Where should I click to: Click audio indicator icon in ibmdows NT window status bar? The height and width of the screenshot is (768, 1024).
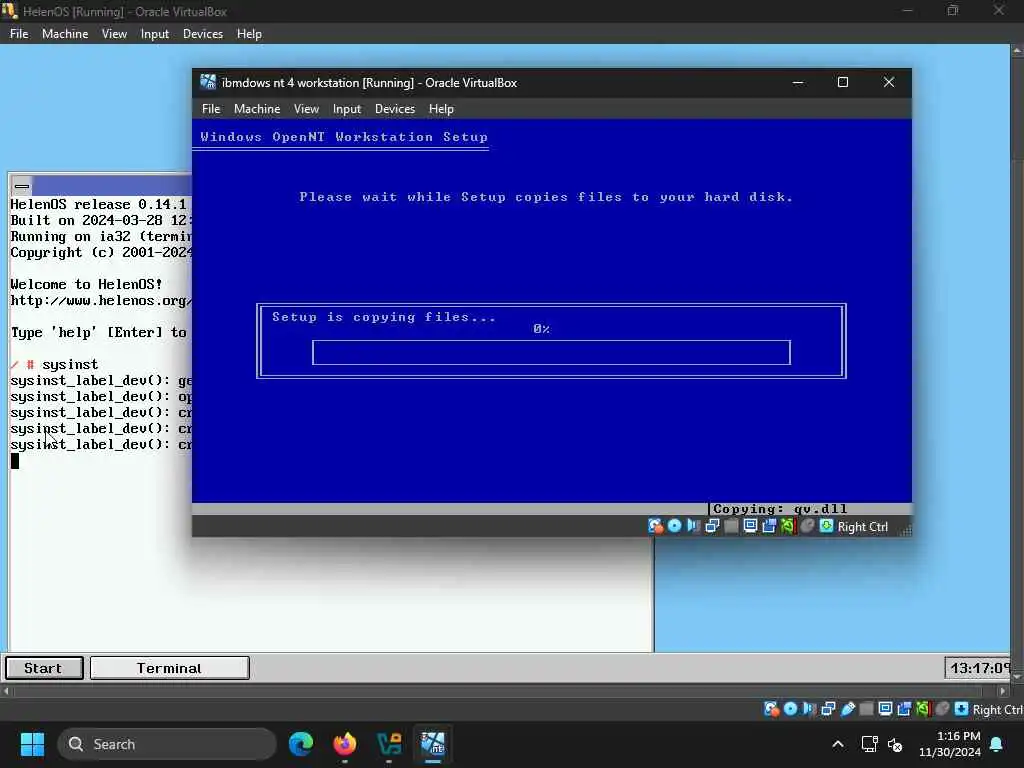693,526
